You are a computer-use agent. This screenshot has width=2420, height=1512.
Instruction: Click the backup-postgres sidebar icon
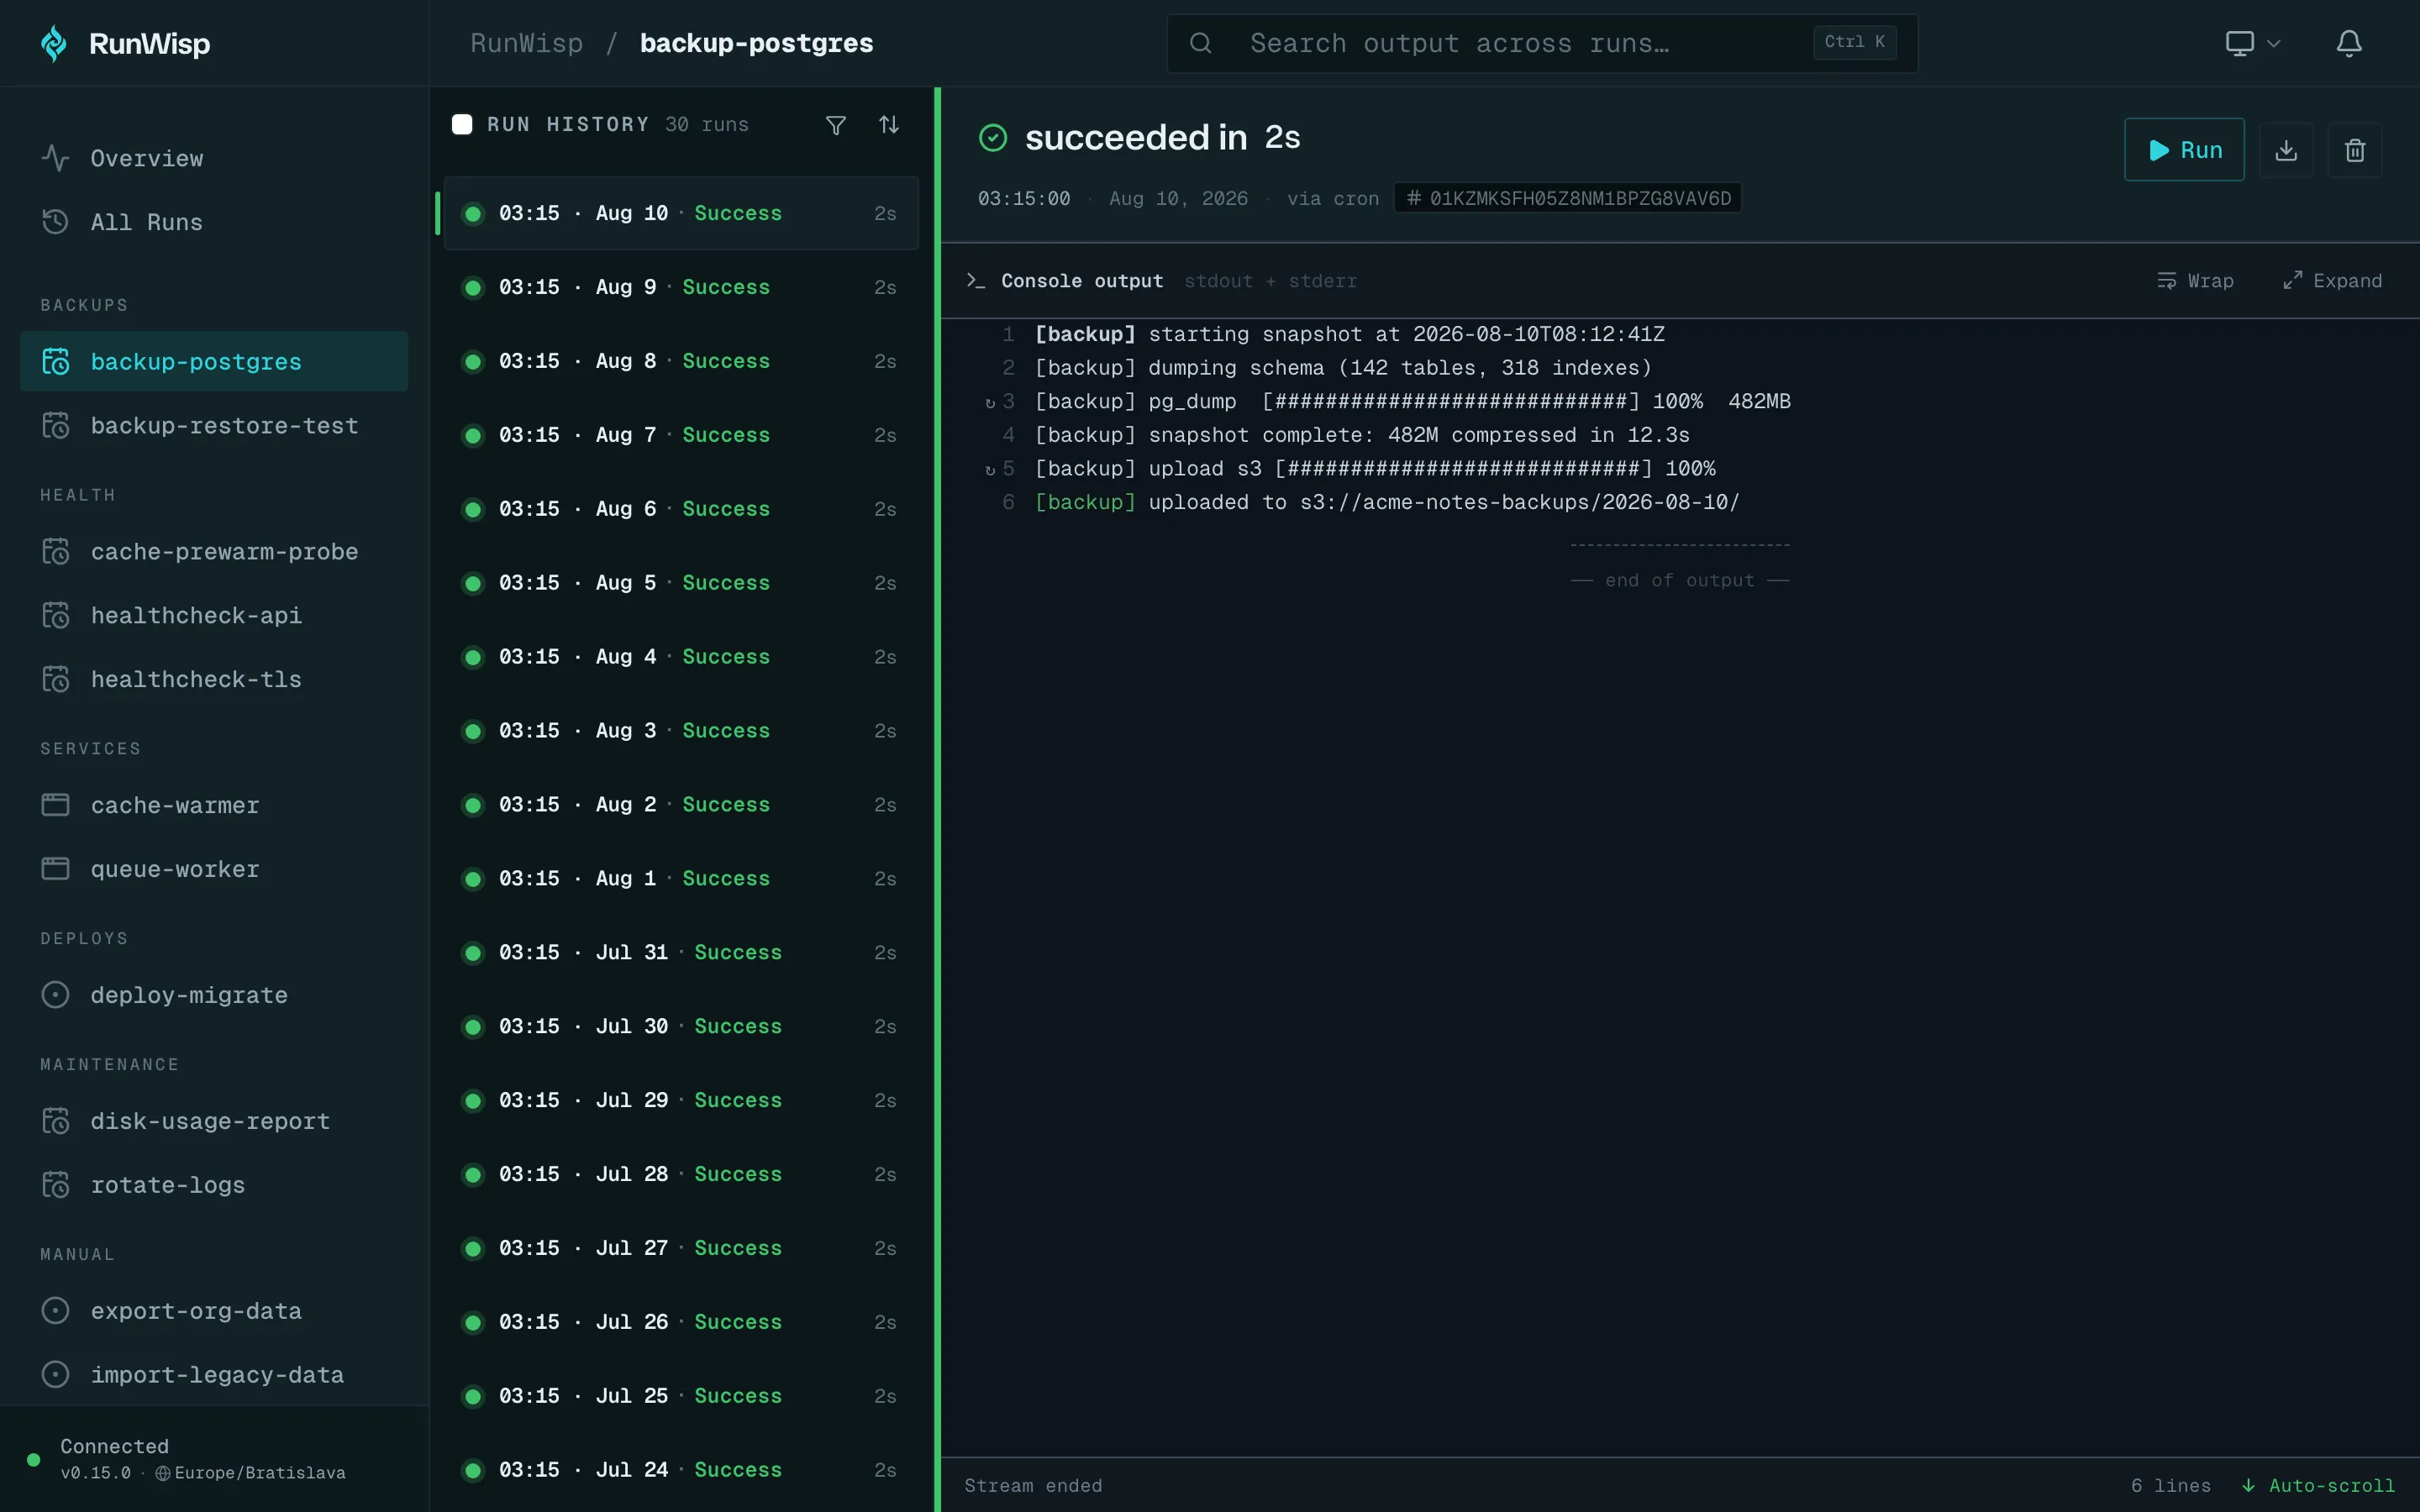pos(56,361)
